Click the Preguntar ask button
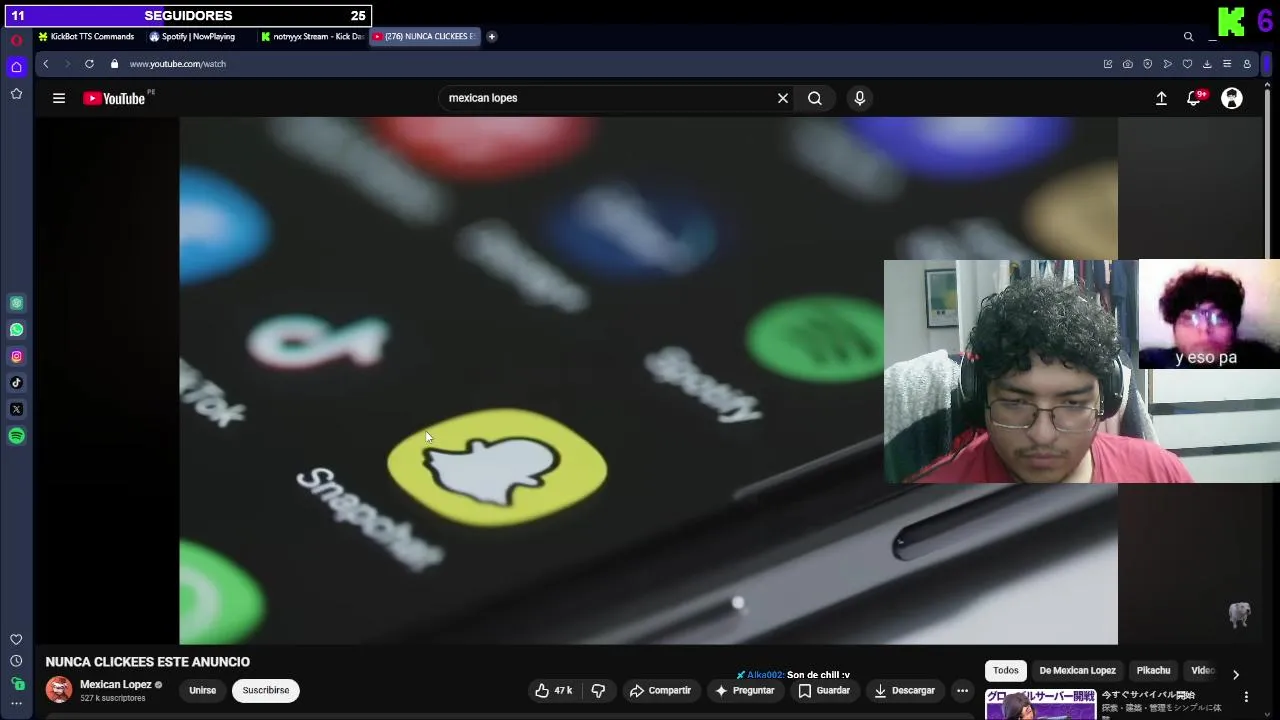The height and width of the screenshot is (720, 1280). [744, 691]
